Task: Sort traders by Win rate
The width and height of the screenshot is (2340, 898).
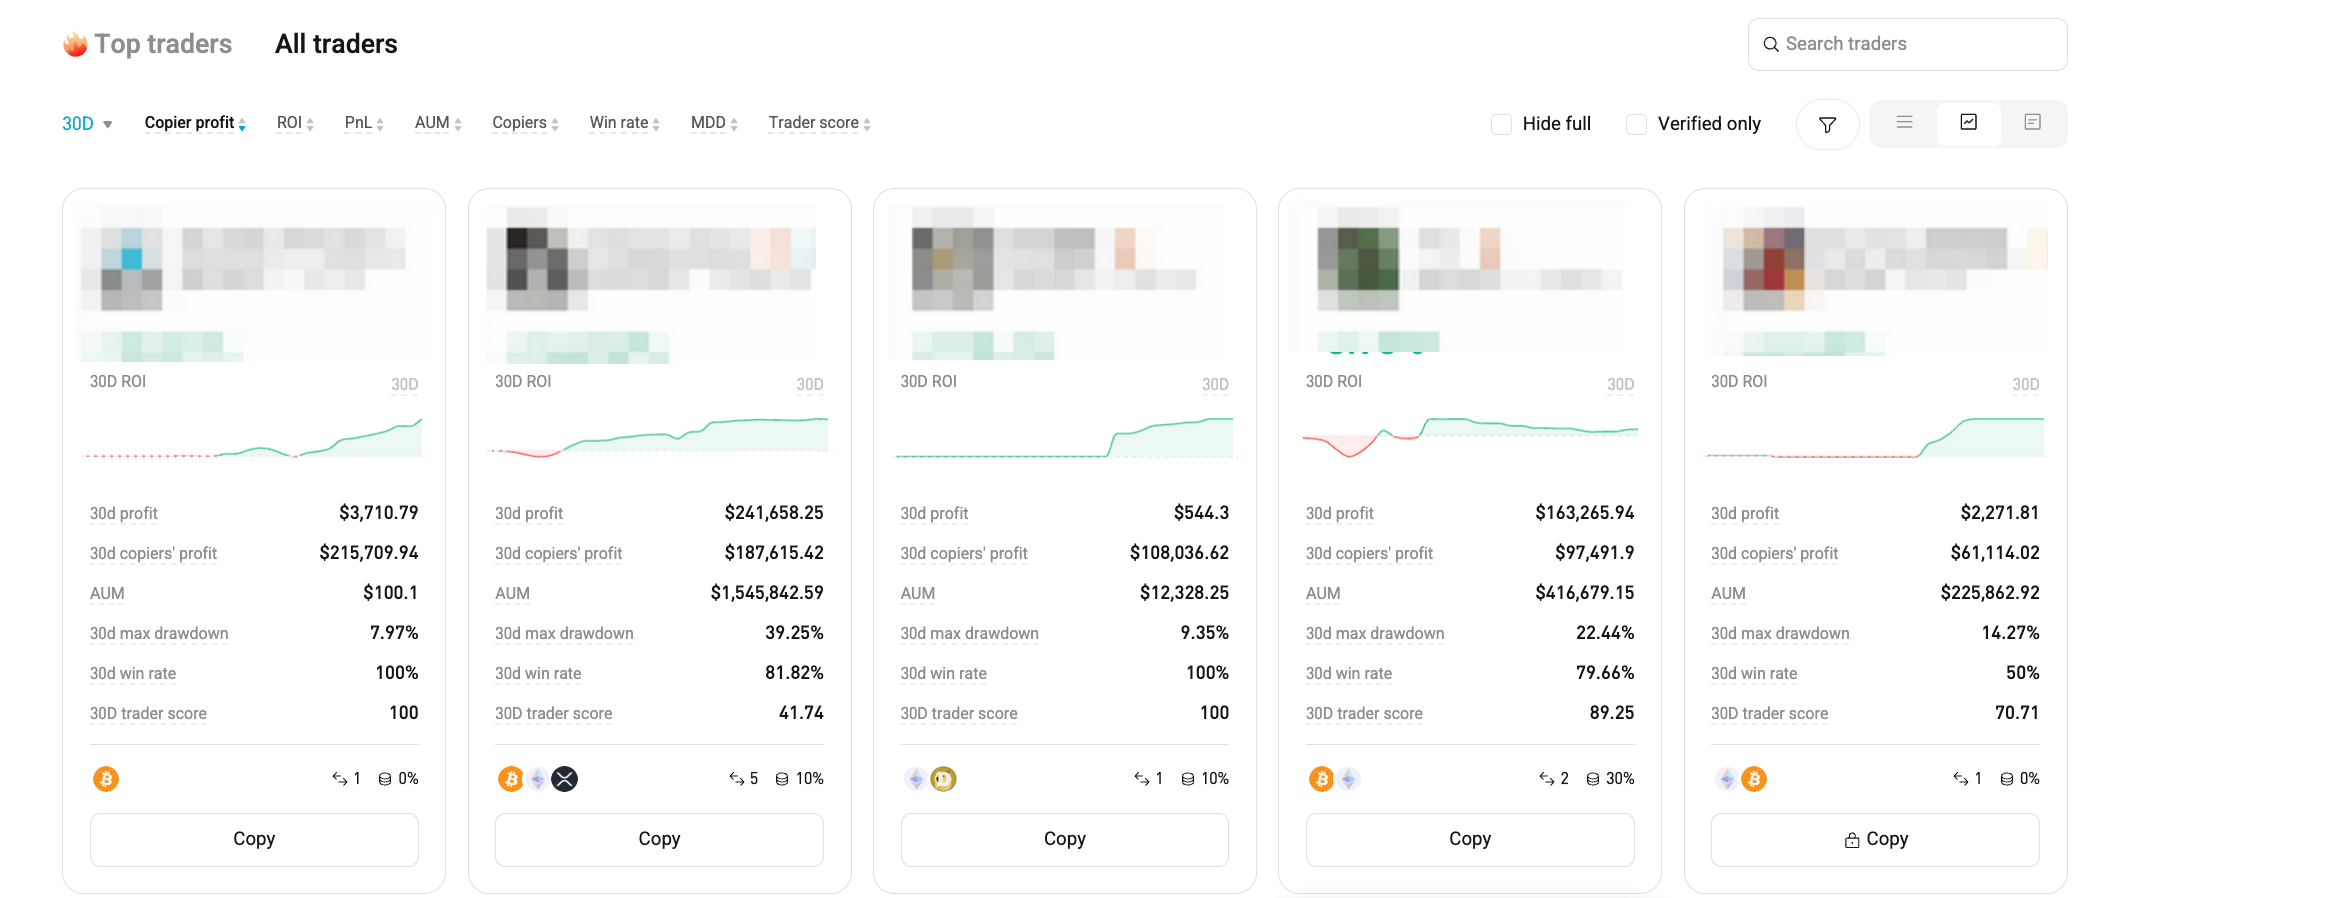Action: (x=618, y=122)
